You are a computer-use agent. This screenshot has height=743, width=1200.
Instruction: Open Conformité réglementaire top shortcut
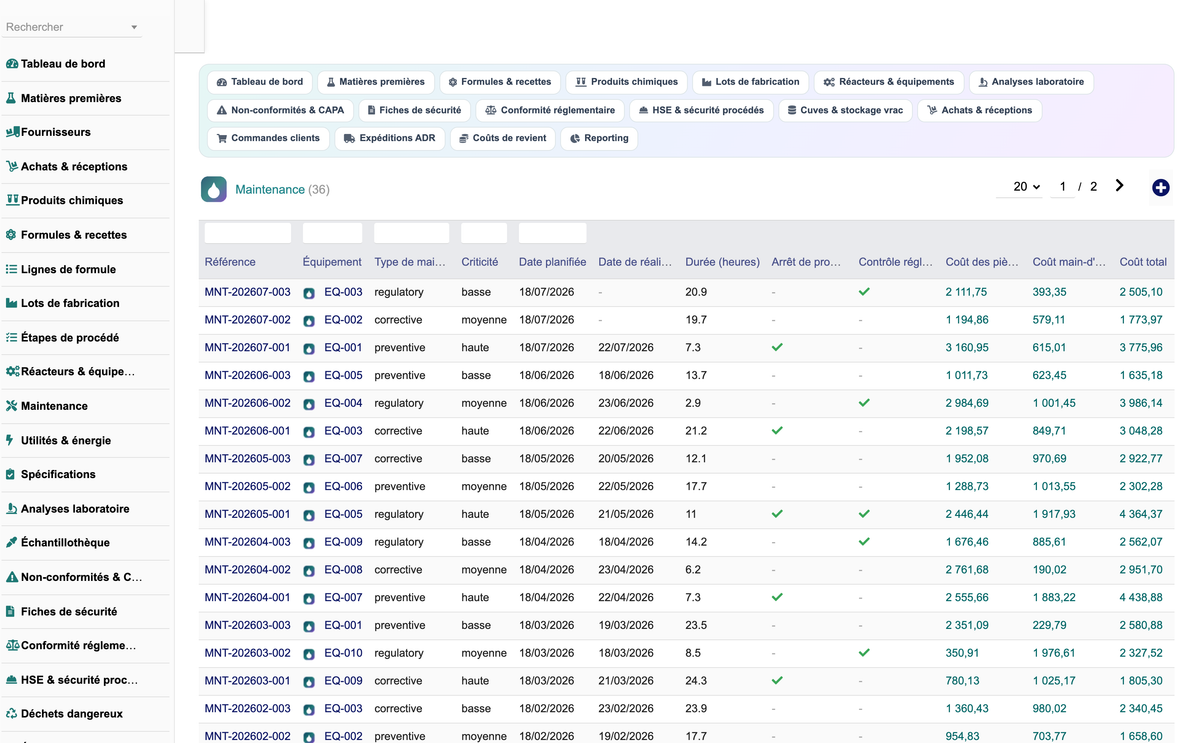coord(550,110)
